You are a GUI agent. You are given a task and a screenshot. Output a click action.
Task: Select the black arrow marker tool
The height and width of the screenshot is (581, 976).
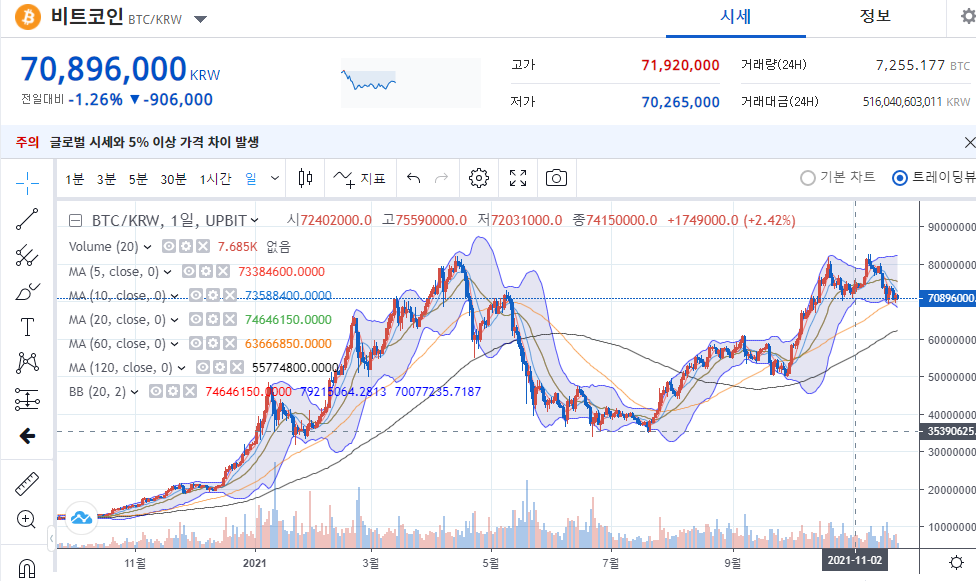coord(27,436)
